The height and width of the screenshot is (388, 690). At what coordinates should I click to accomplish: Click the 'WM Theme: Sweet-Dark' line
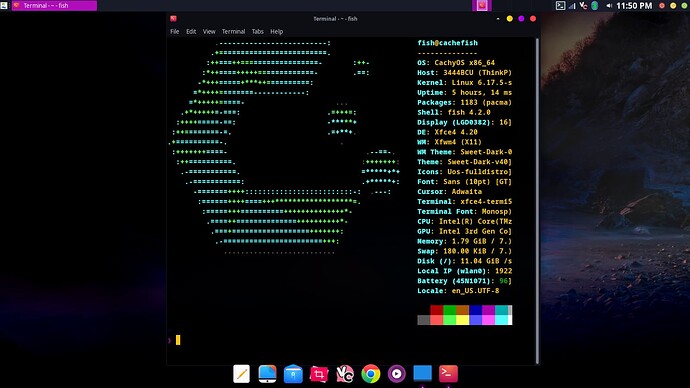pos(465,152)
